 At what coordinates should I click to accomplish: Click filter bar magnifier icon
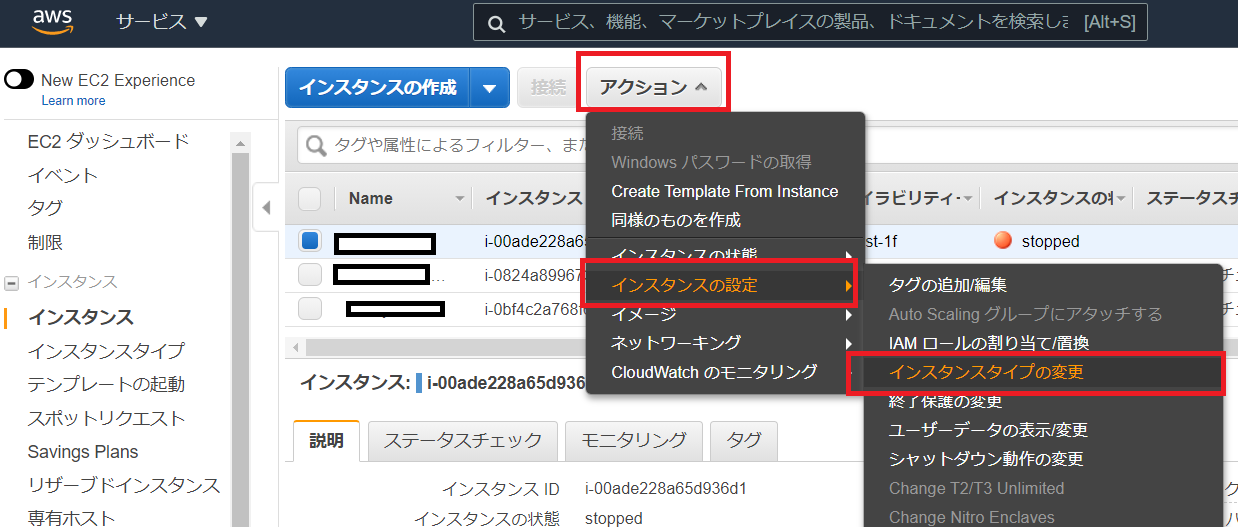pos(316,146)
